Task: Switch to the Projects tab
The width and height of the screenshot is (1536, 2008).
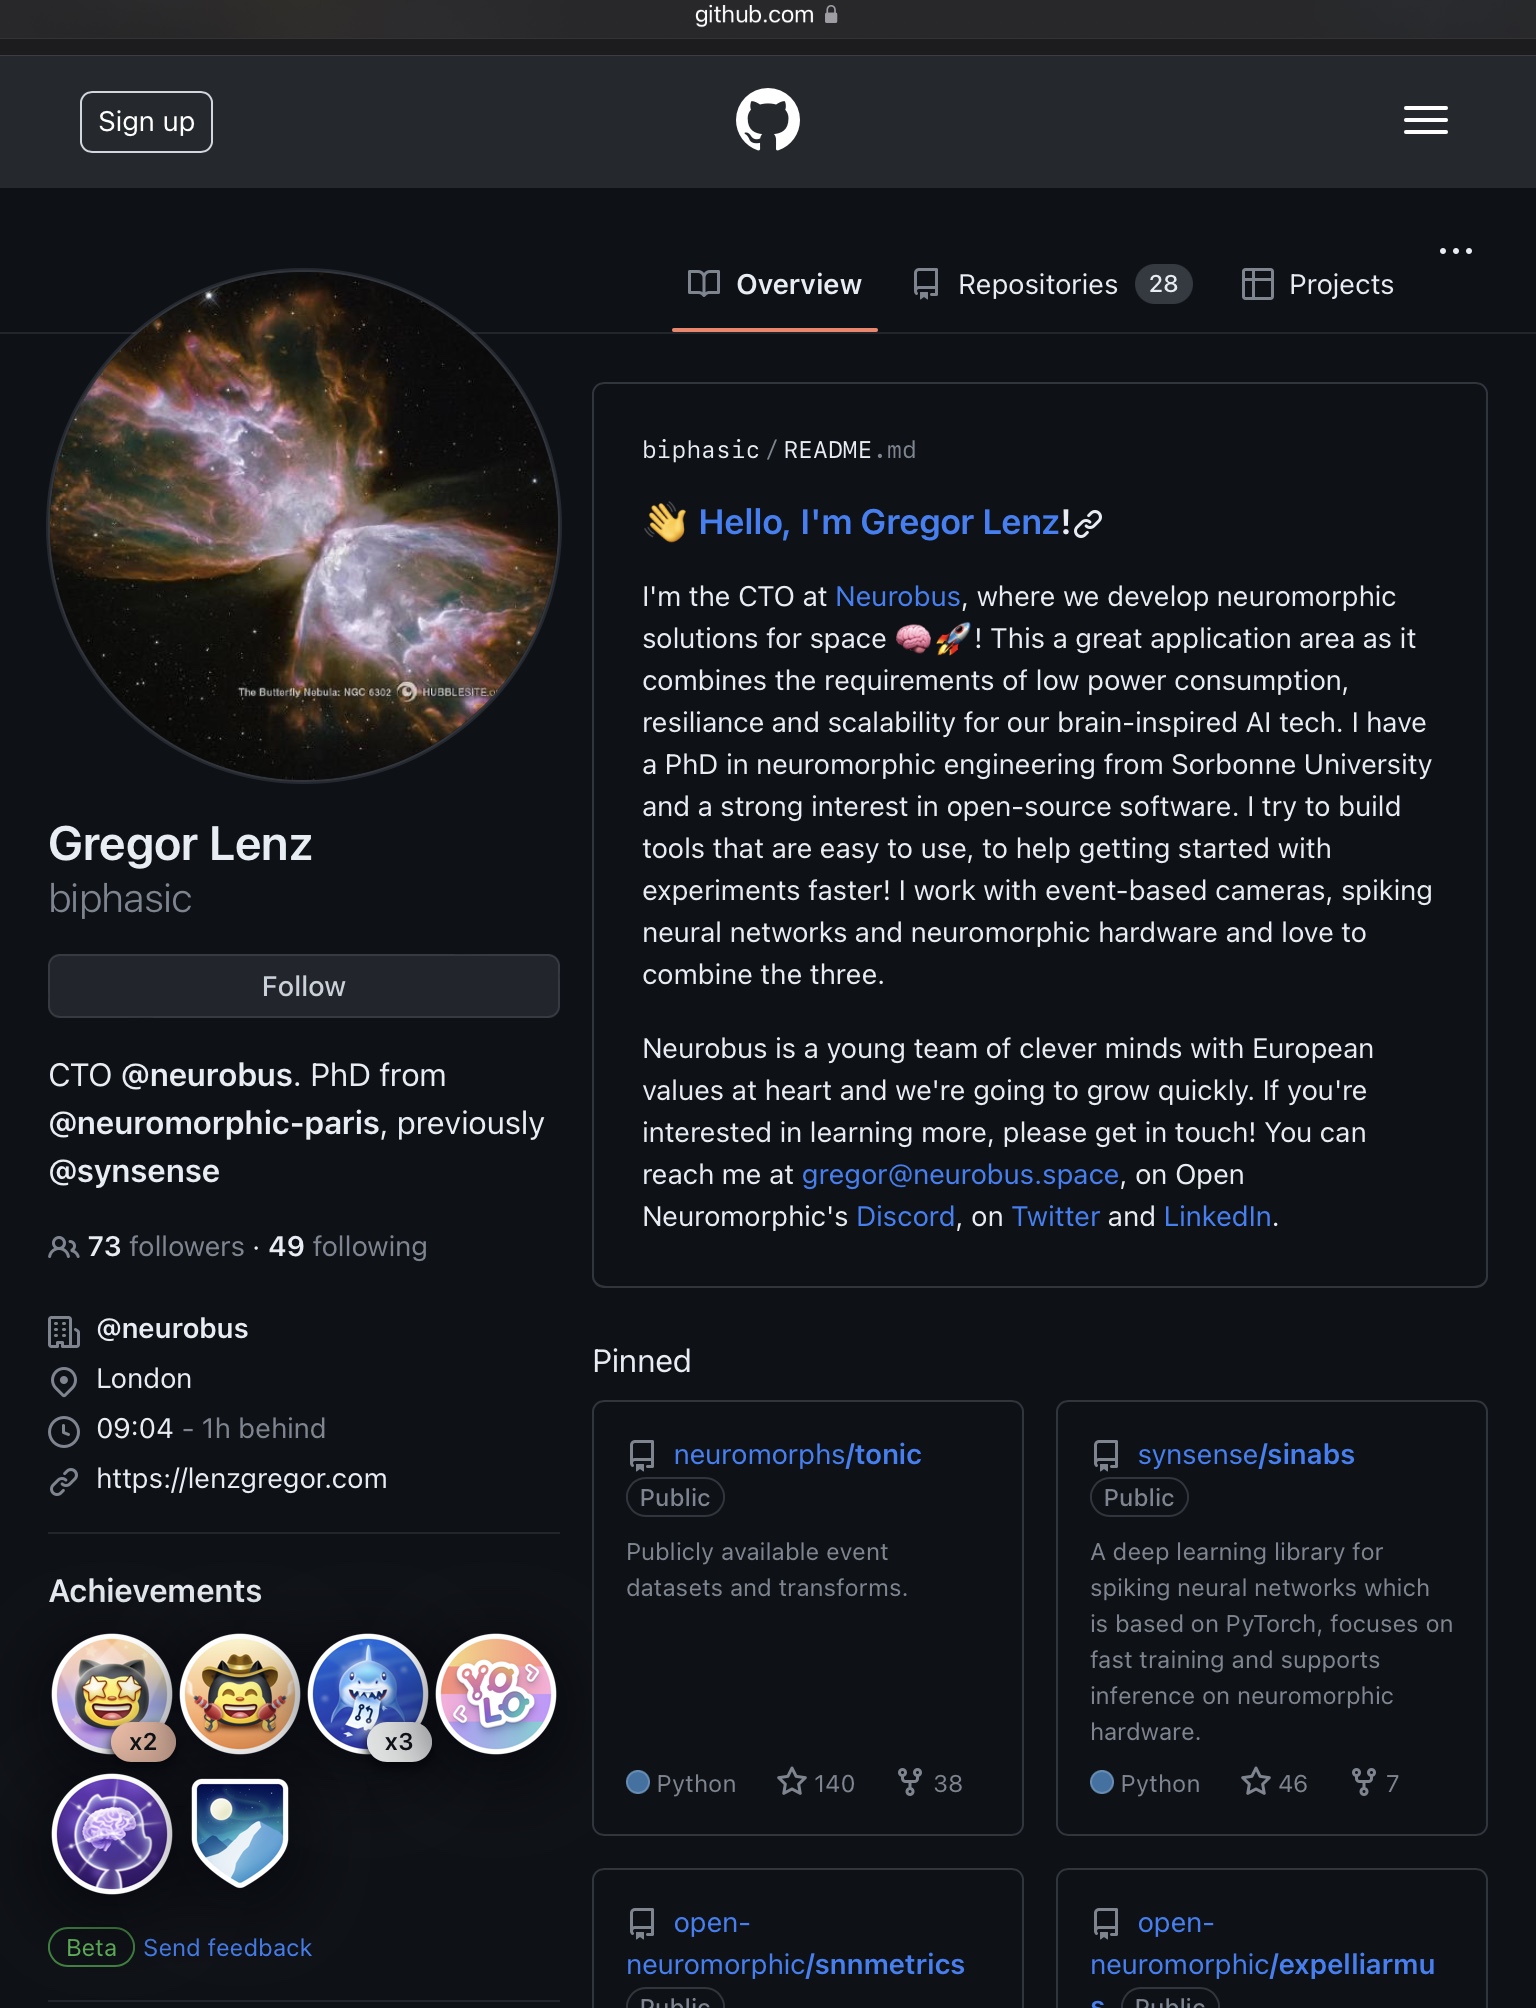Action: [x=1317, y=285]
